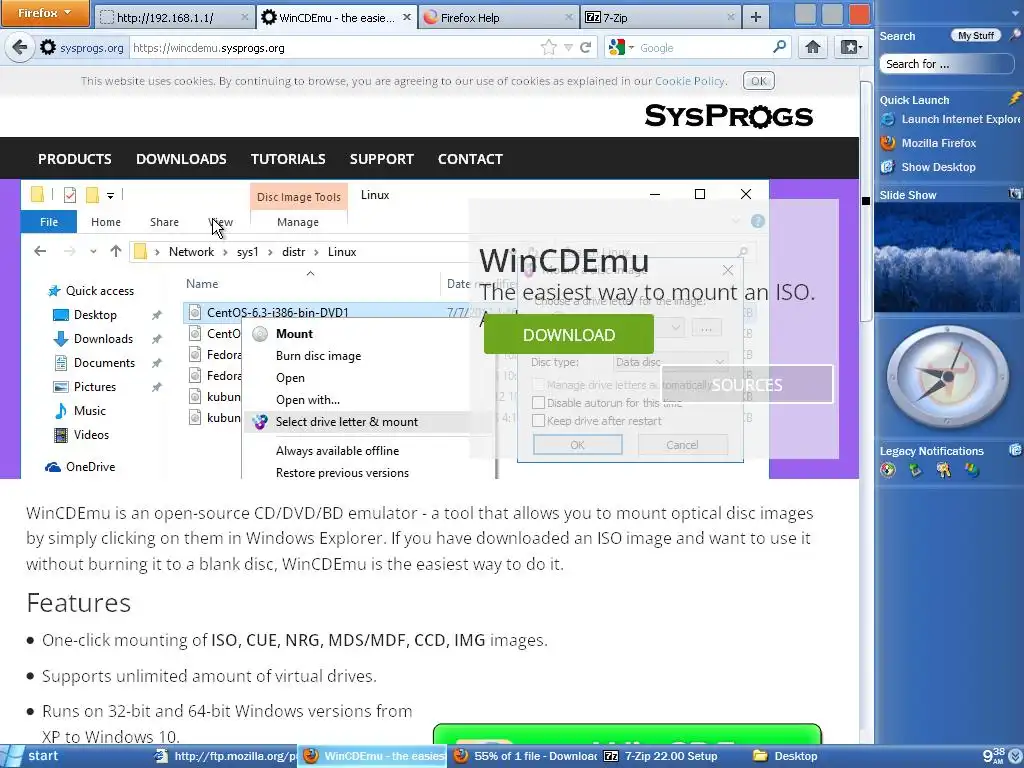Screen dimensions: 1024x768
Task: Open the 55% download progress taskbar window
Action: point(524,756)
